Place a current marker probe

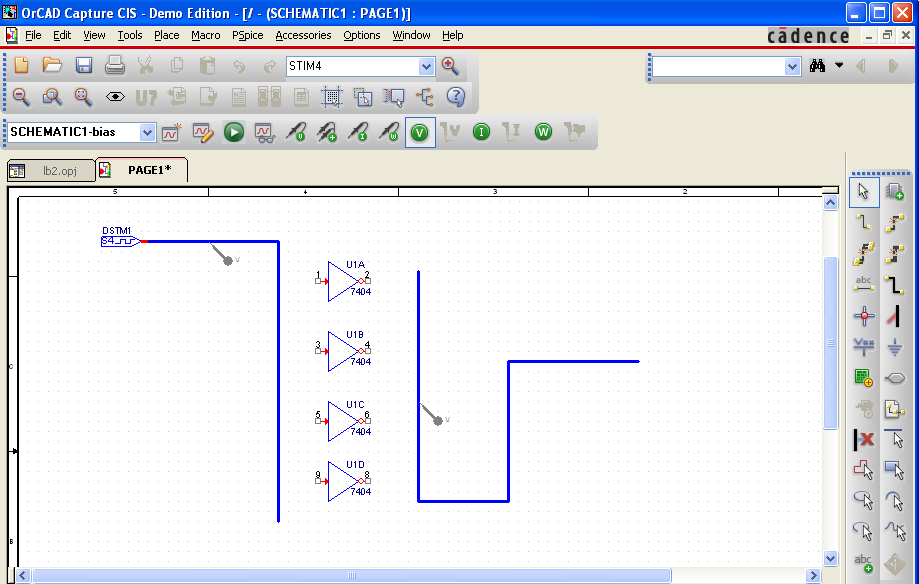tap(358, 132)
